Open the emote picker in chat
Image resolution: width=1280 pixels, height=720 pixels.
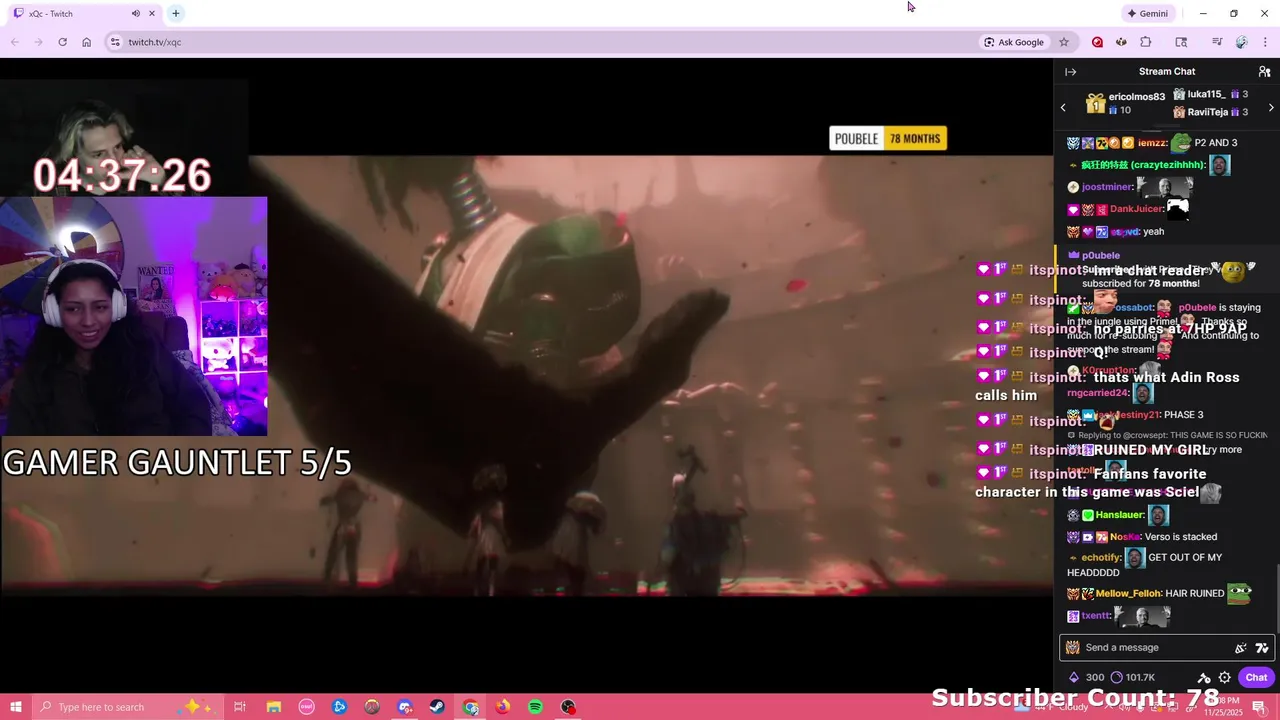(1261, 648)
